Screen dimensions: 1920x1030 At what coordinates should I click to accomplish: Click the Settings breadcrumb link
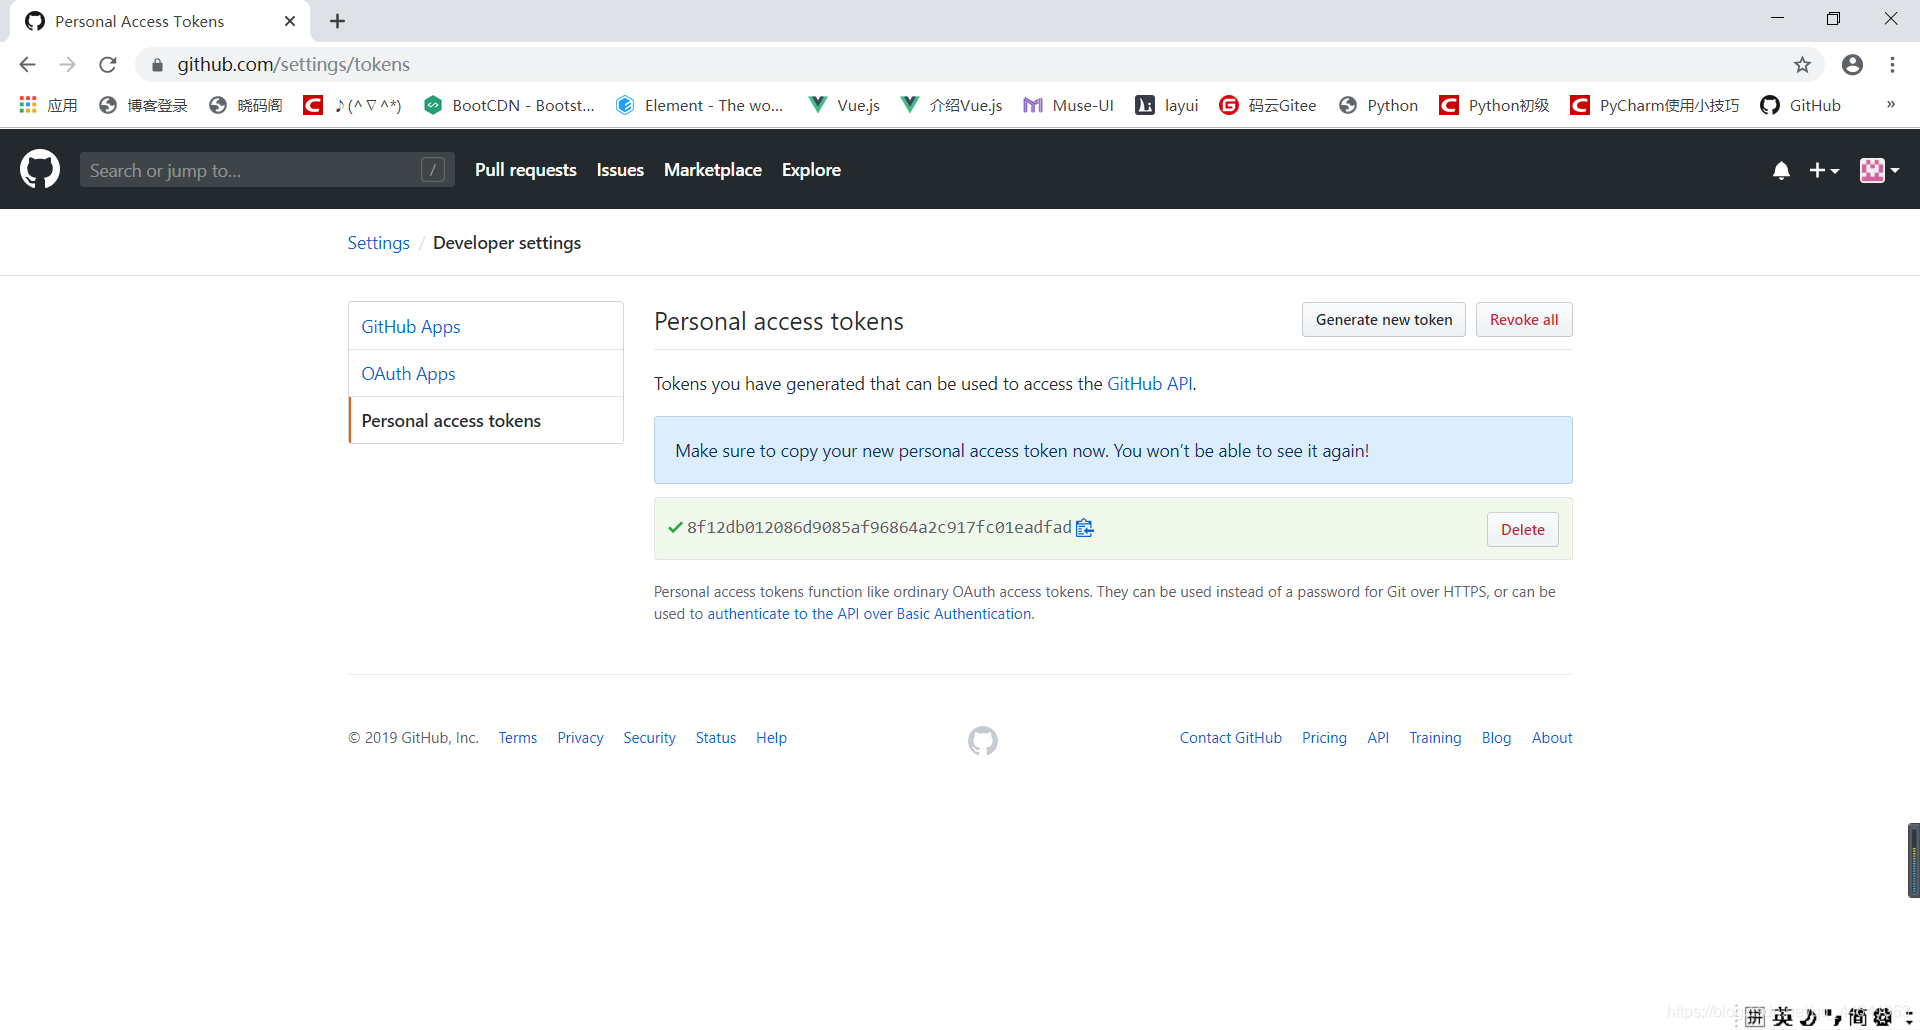pyautogui.click(x=378, y=243)
